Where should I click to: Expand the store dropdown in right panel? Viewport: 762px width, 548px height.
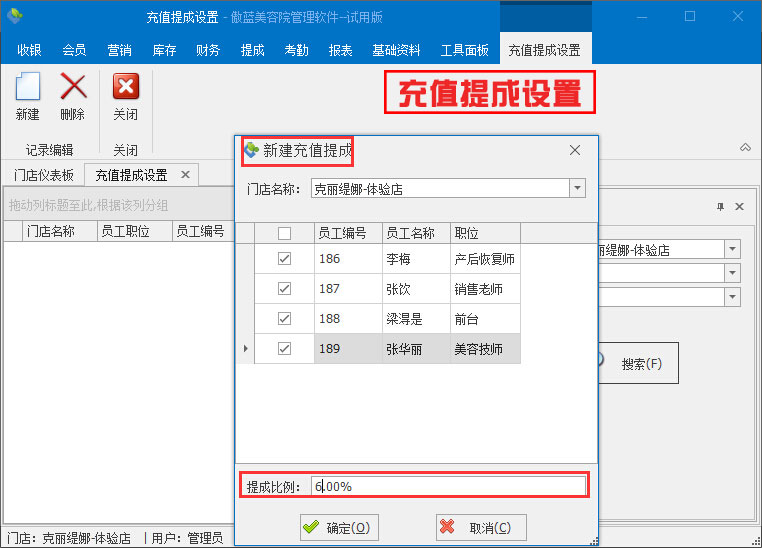click(732, 249)
